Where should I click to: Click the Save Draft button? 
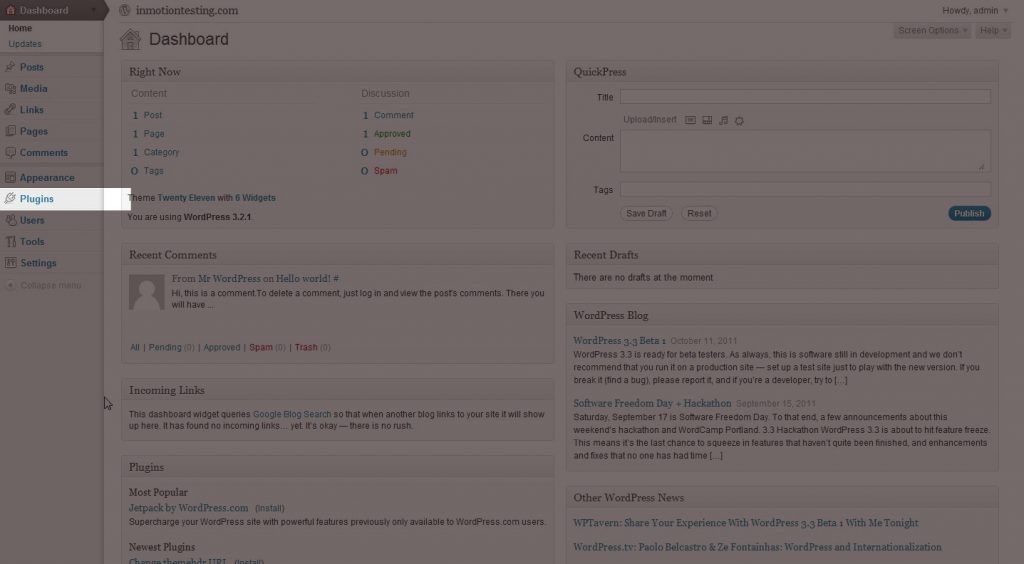click(x=646, y=213)
